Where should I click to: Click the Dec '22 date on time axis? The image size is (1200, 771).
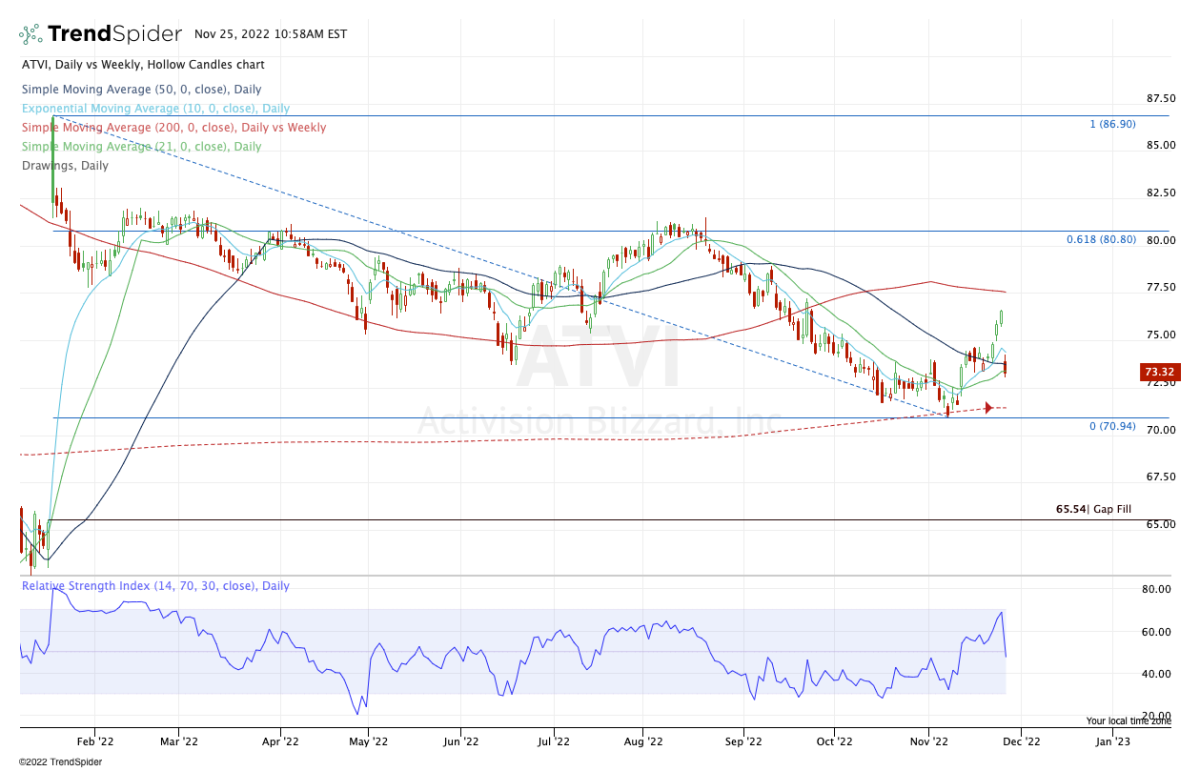pyautogui.click(x=1020, y=741)
